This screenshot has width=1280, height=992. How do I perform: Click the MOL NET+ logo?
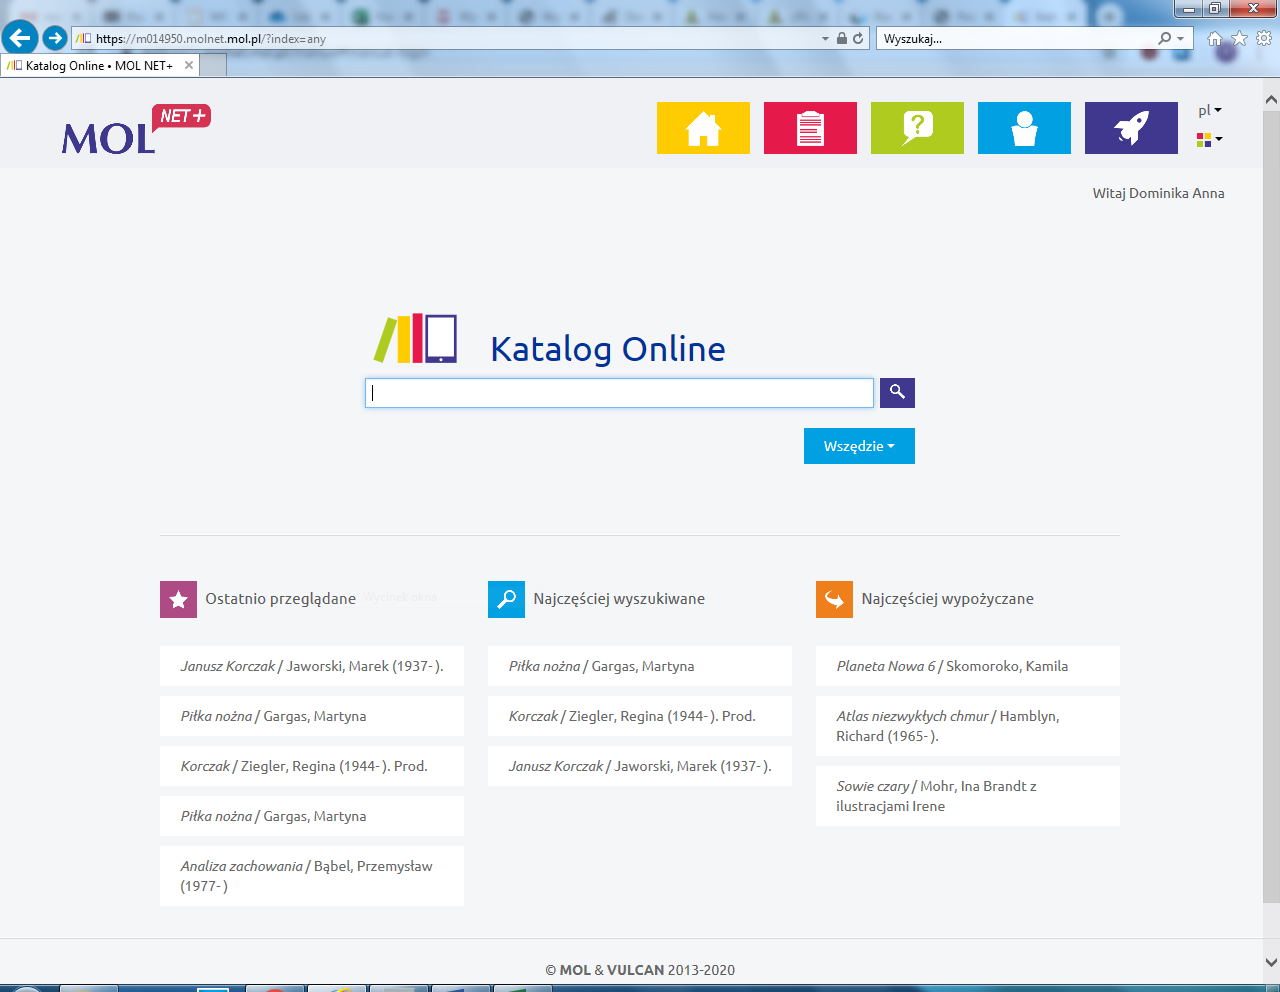click(135, 130)
